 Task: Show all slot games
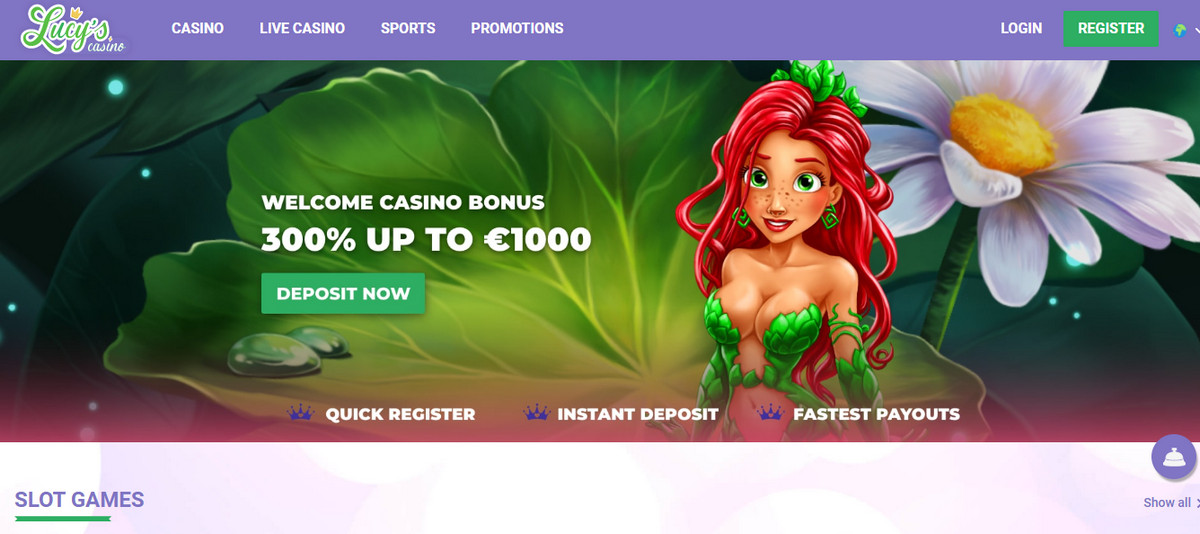pyautogui.click(x=1167, y=503)
